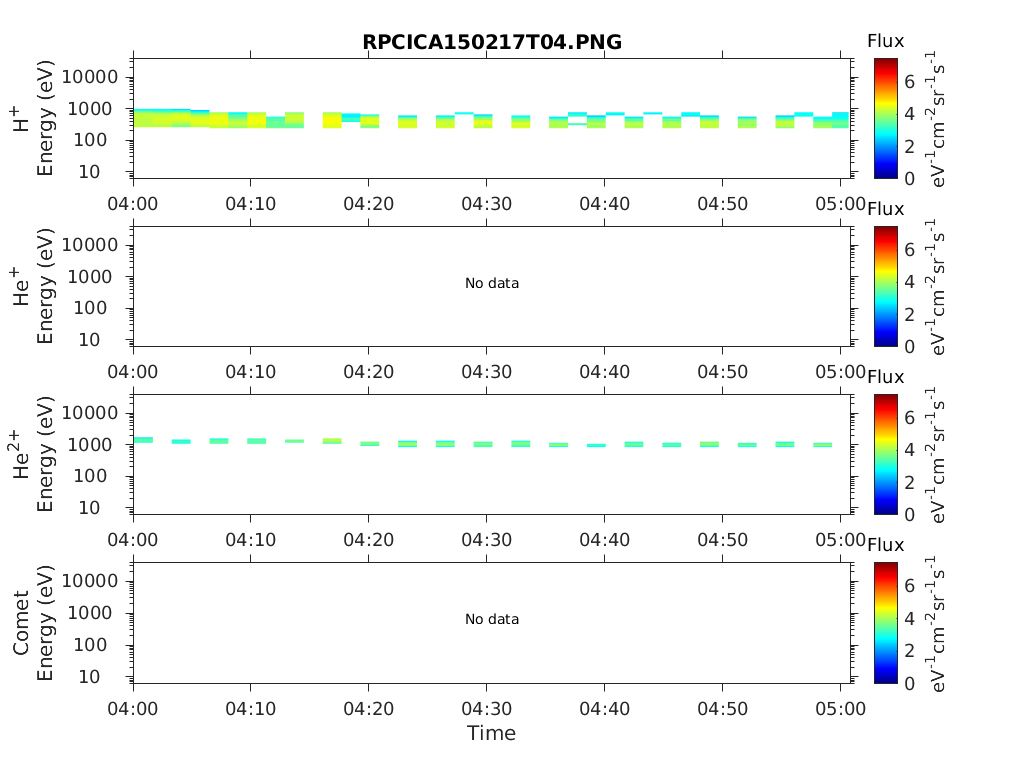Click the He2+ Energy (eV) axis label
The height and width of the screenshot is (768, 1024).
(44, 454)
